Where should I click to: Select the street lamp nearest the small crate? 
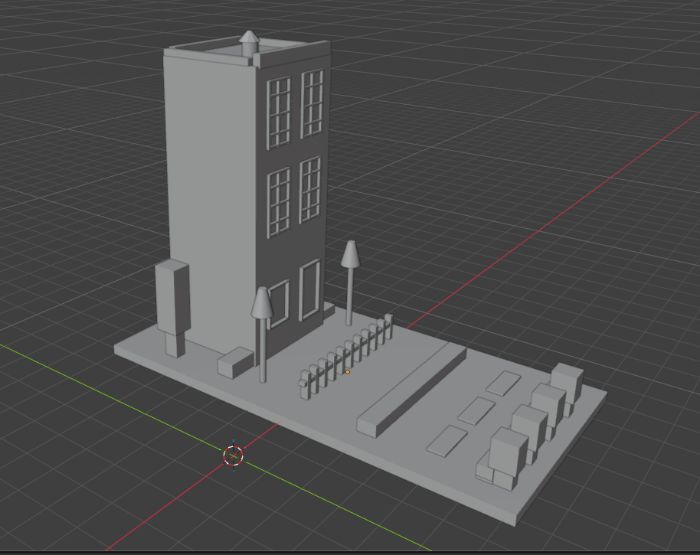tap(262, 334)
